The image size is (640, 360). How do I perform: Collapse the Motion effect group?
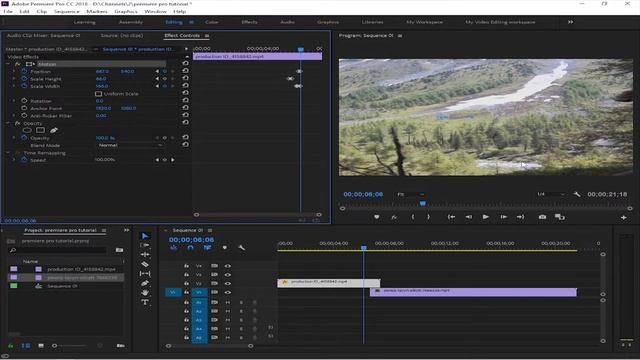pyautogui.click(x=8, y=64)
